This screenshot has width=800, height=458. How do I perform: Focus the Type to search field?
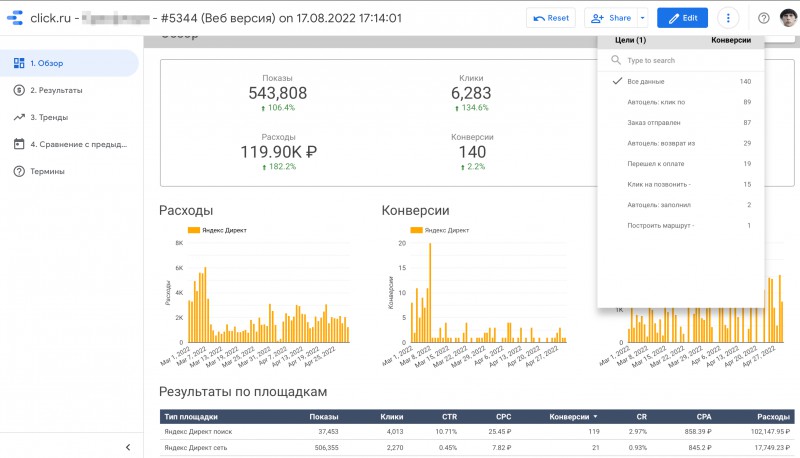tap(685, 60)
